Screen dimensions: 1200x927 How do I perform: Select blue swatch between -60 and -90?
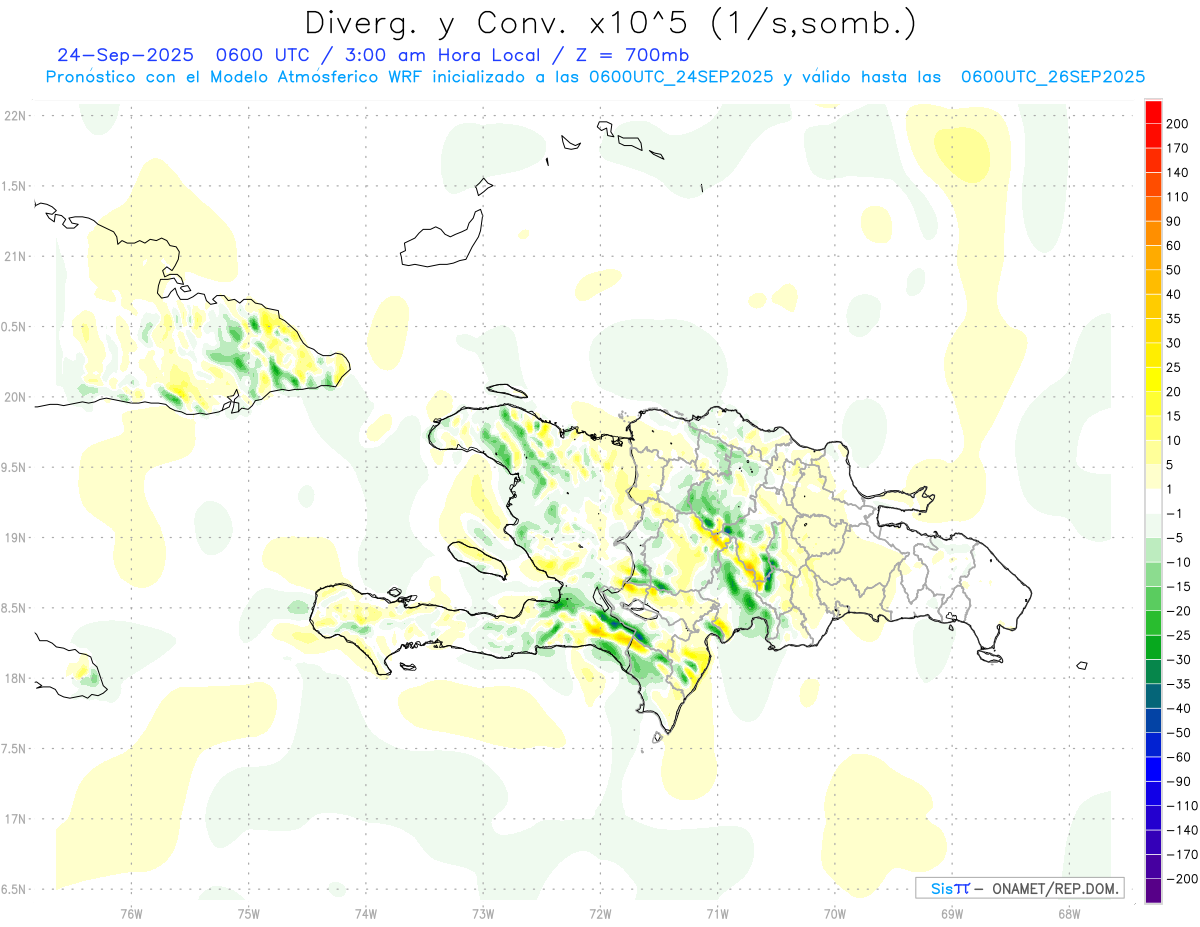point(1153,769)
